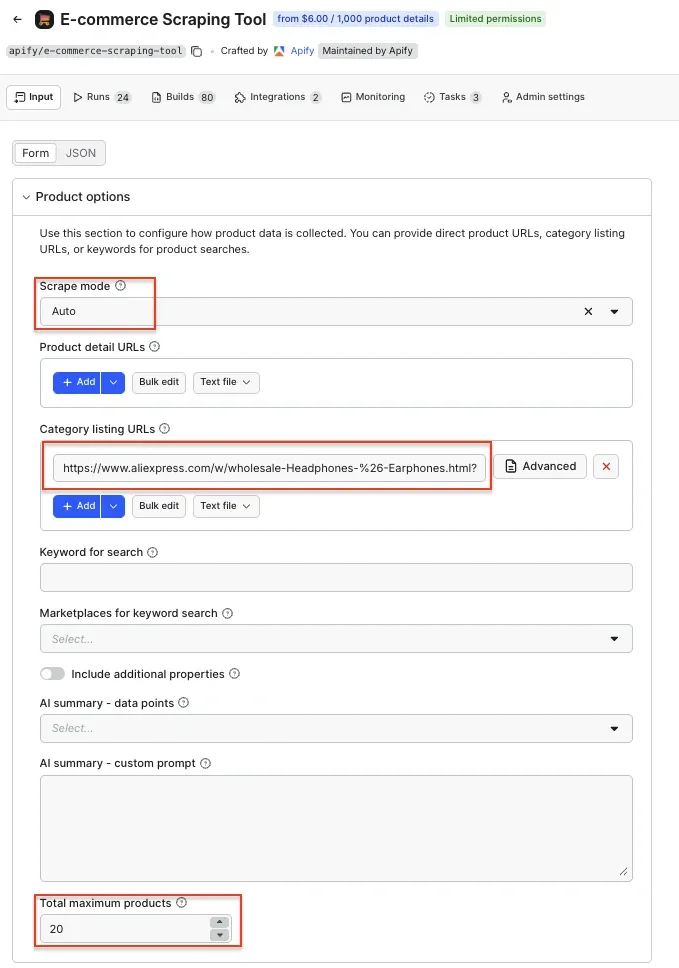This screenshot has height=968, width=679.
Task: Open the Runs tab
Action: pyautogui.click(x=102, y=97)
